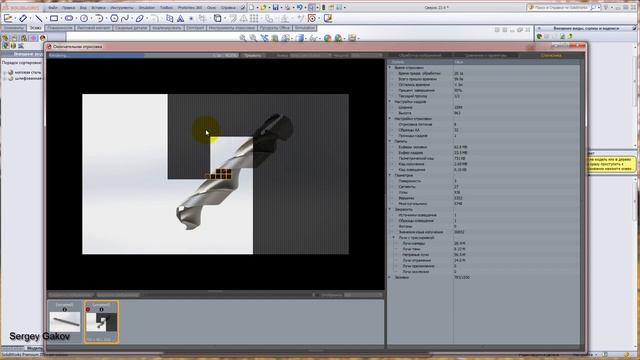This screenshot has height=360, width=640.
Task: Open the Справка menu
Action: pos(228,7)
